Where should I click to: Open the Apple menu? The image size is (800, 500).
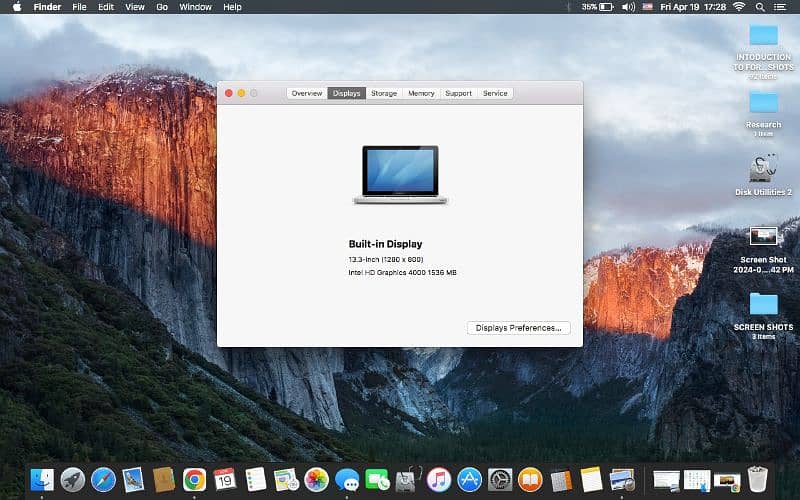[16, 7]
